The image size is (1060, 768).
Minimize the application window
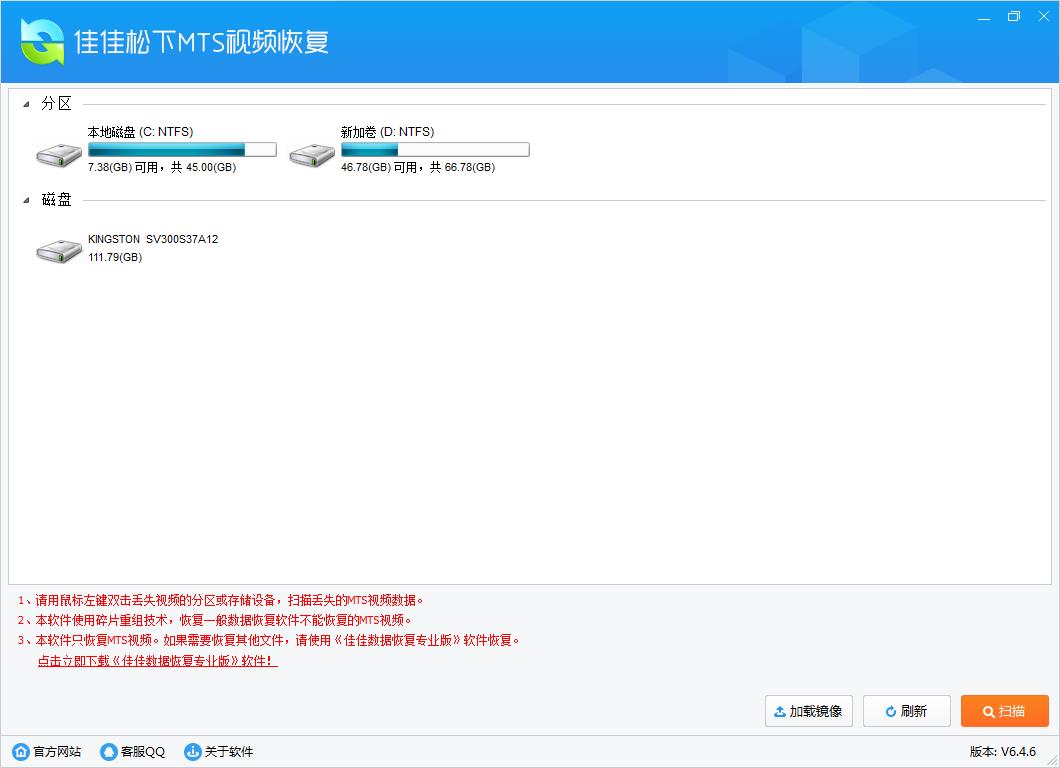pos(984,16)
